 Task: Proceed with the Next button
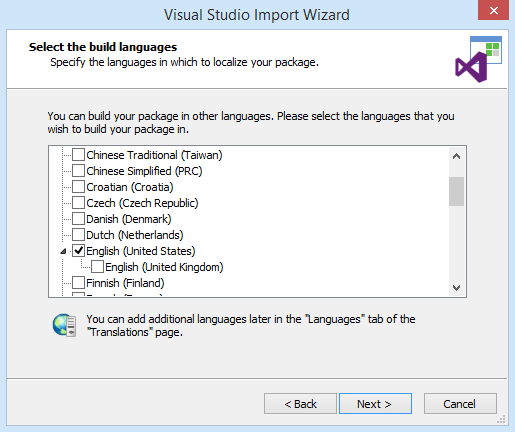375,404
